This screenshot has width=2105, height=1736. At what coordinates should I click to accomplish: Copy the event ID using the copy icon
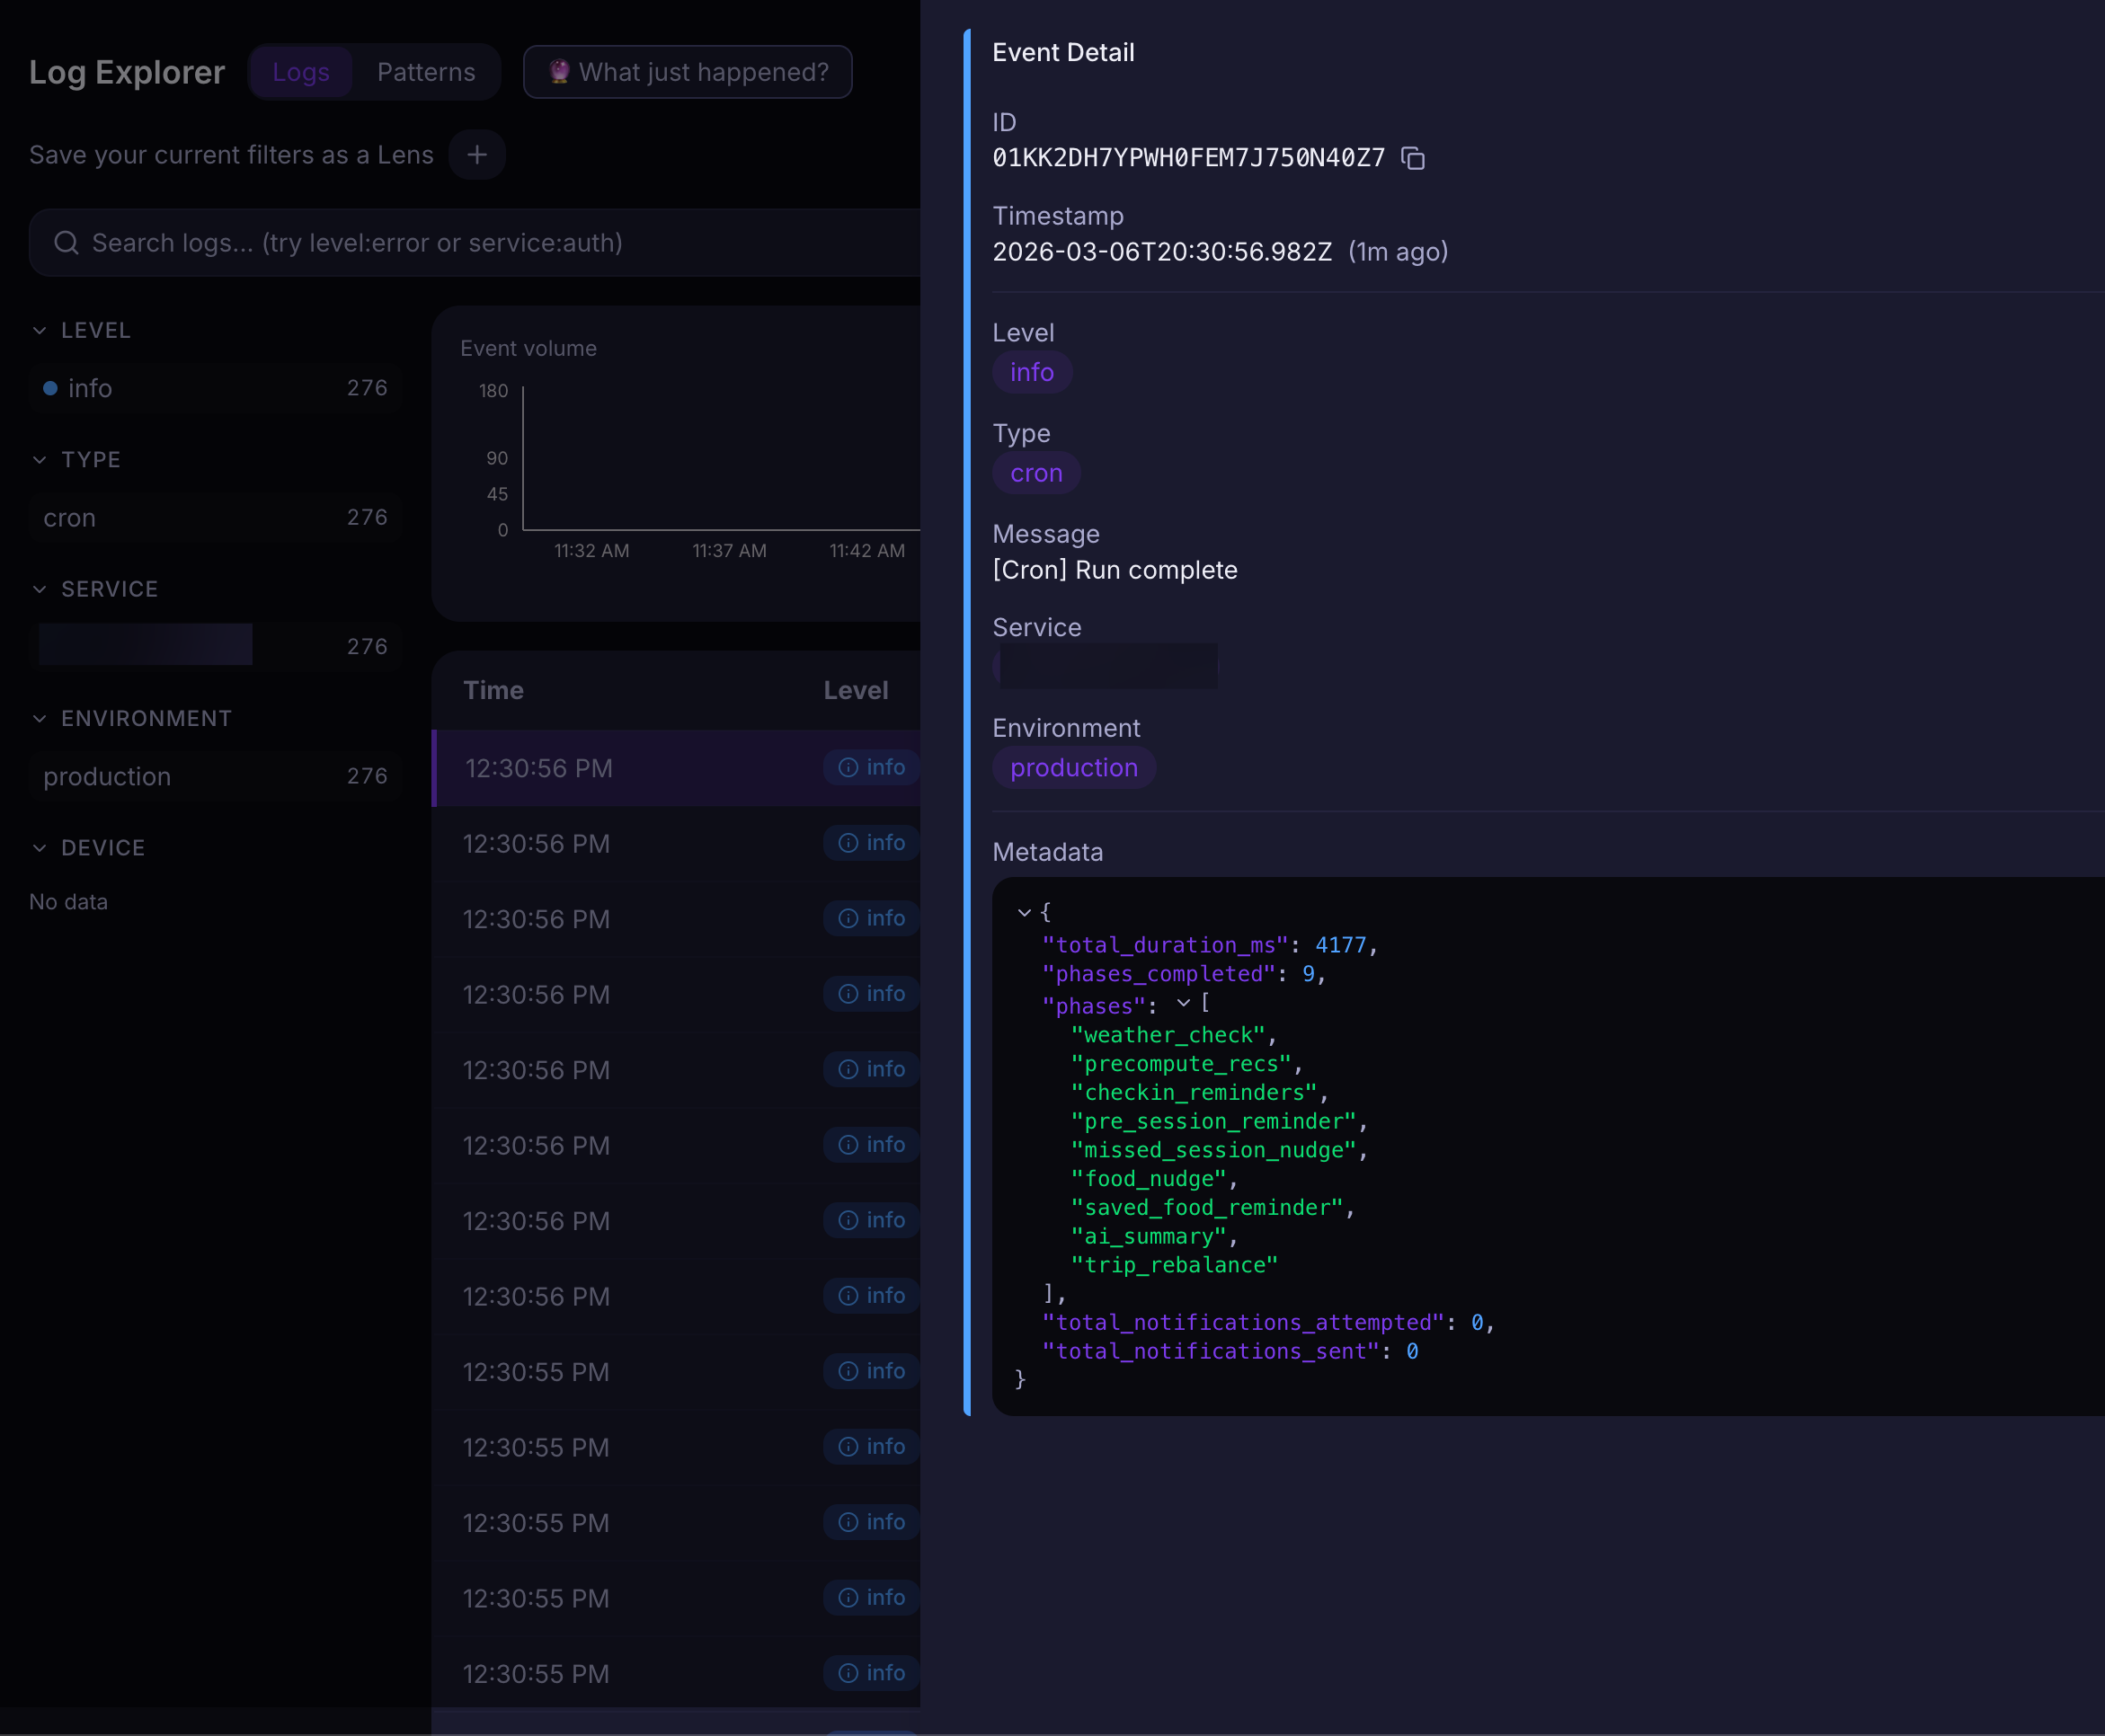(1414, 158)
